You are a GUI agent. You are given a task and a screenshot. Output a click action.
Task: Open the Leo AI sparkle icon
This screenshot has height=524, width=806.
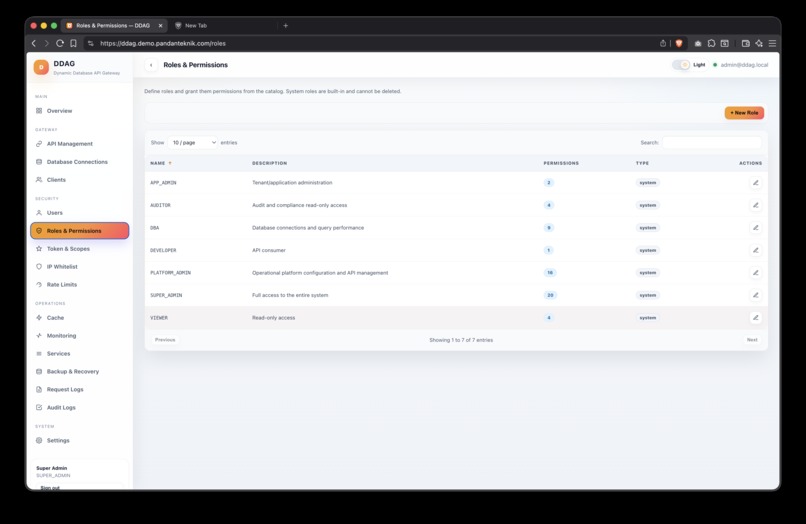tap(759, 43)
